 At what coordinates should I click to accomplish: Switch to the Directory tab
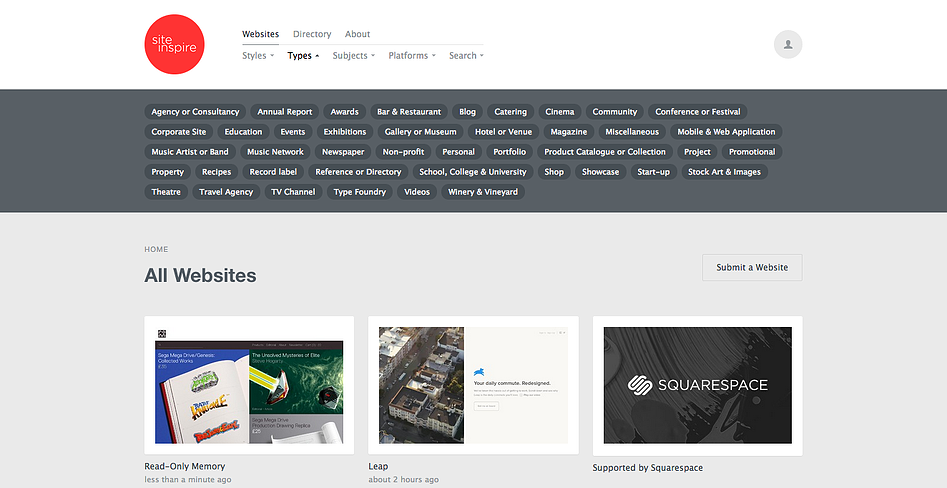coord(312,34)
